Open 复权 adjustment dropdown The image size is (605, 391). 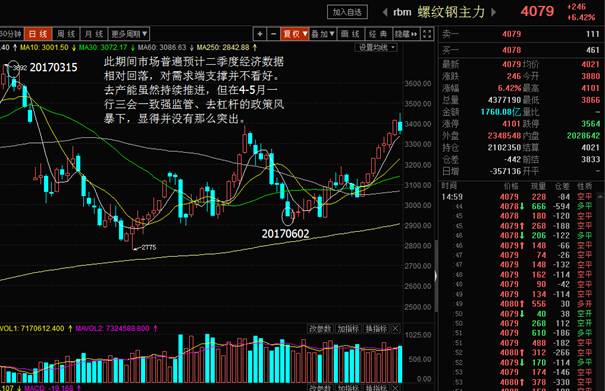coord(295,34)
